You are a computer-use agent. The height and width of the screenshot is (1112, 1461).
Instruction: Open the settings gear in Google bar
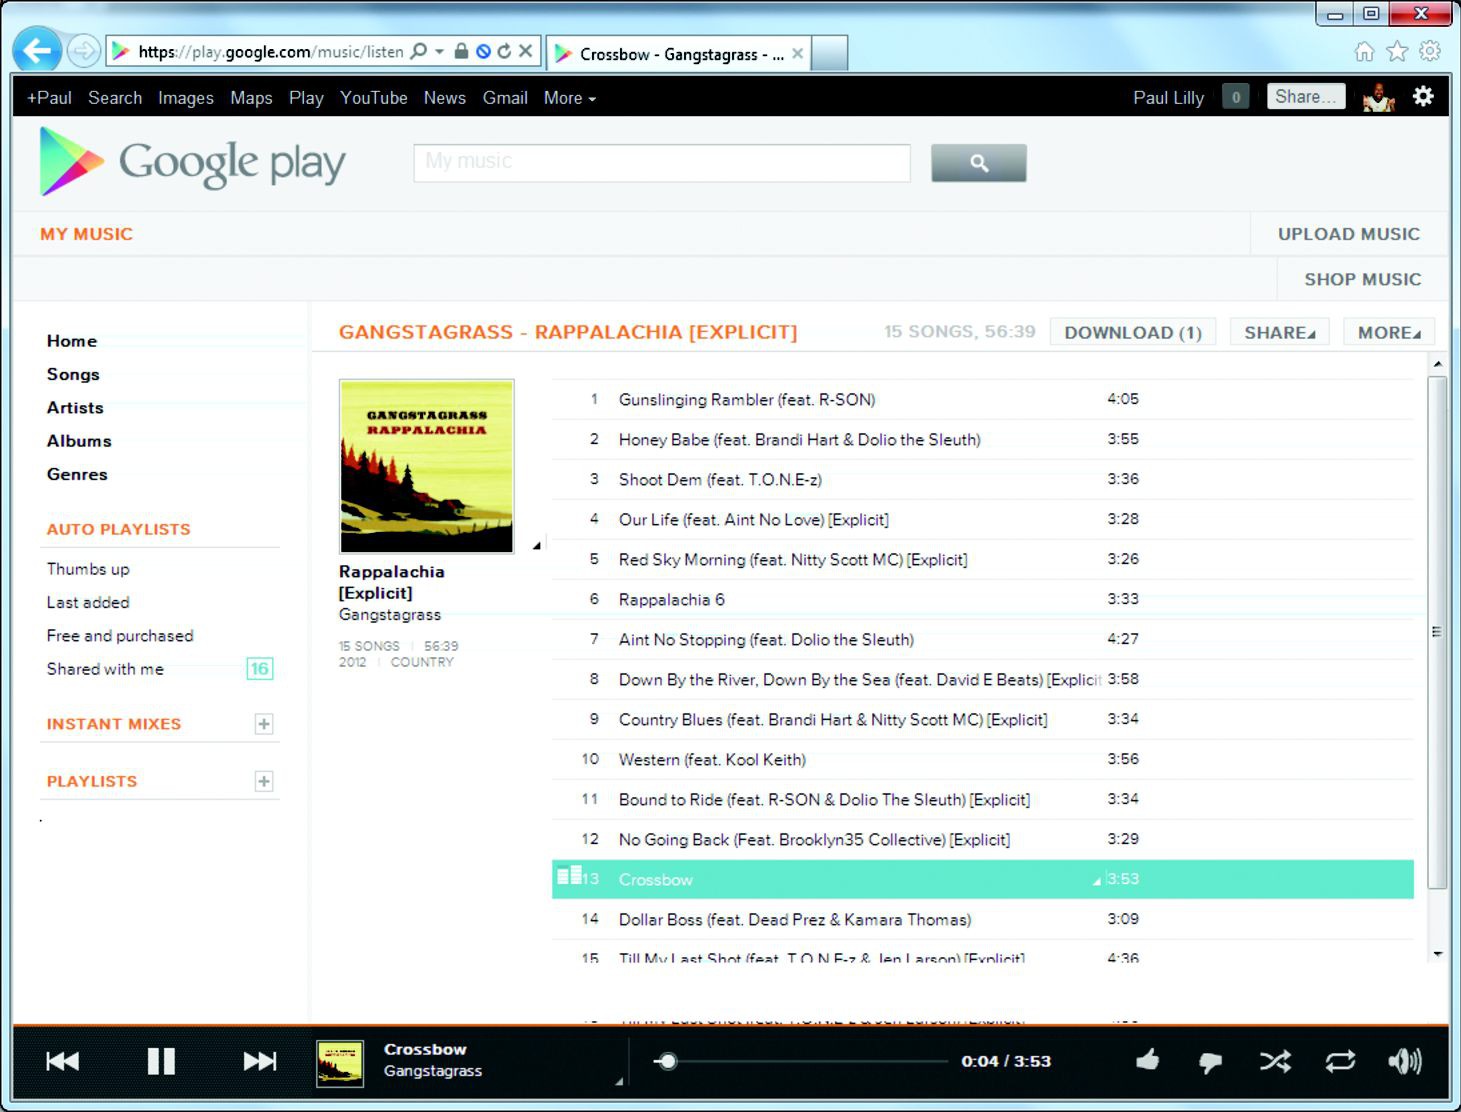[1422, 96]
